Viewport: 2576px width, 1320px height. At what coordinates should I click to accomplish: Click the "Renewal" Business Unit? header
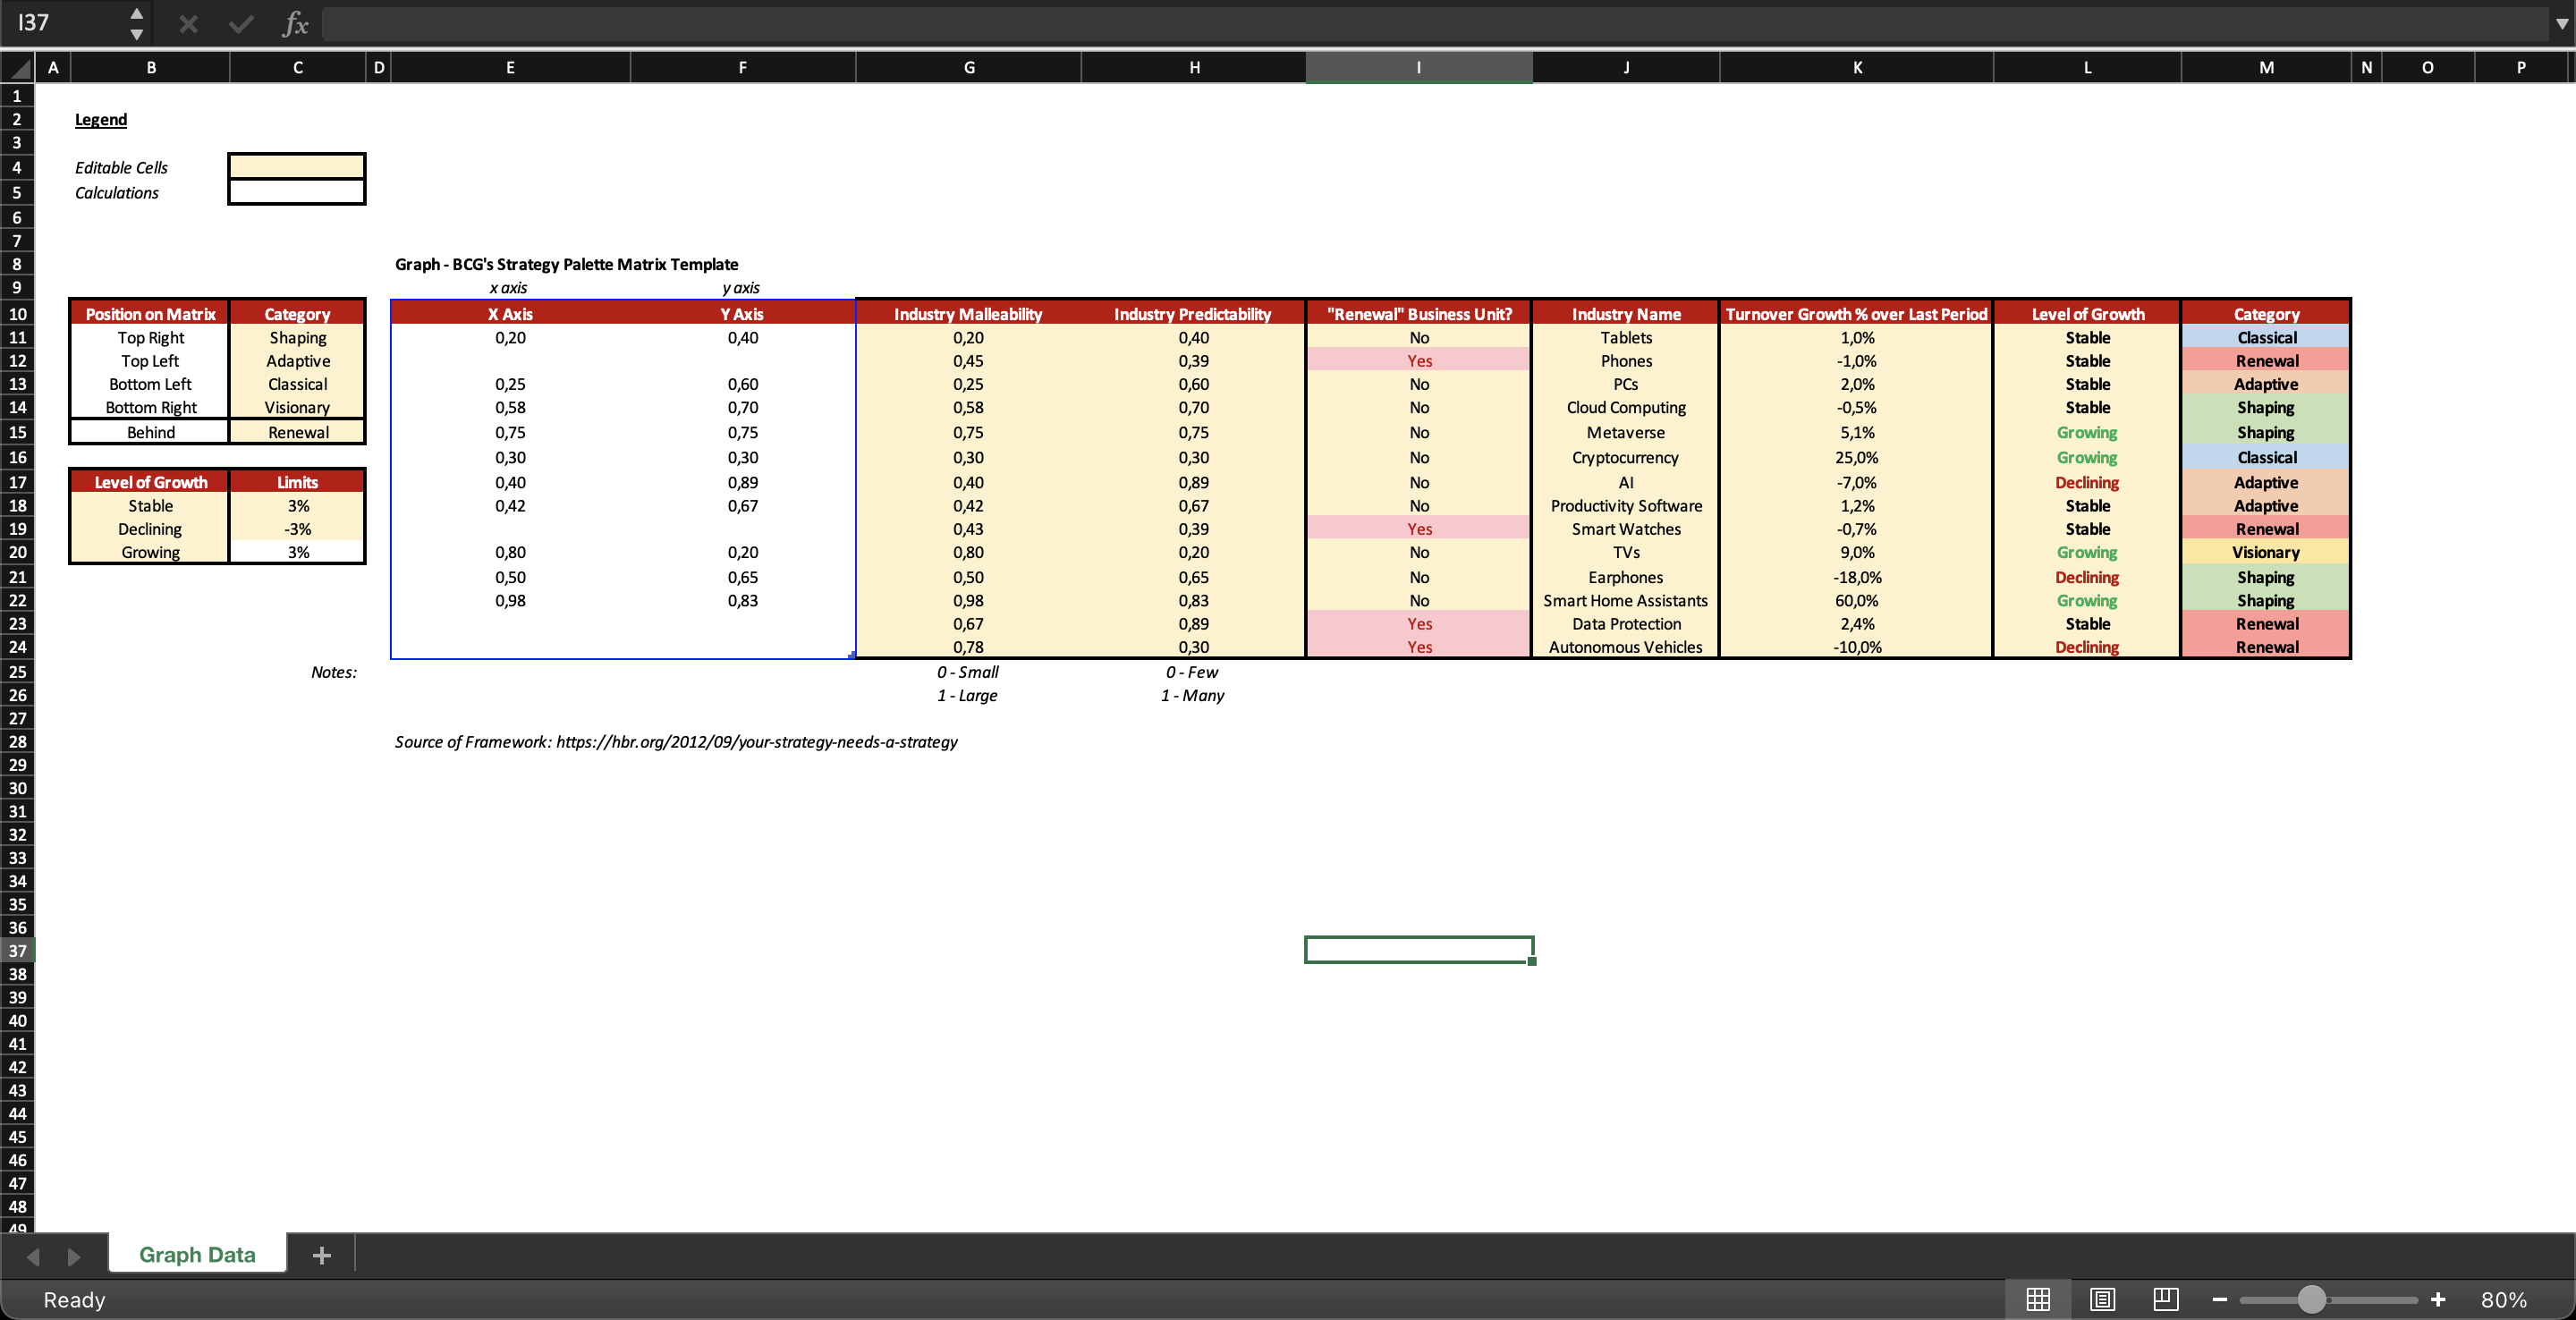tap(1419, 313)
